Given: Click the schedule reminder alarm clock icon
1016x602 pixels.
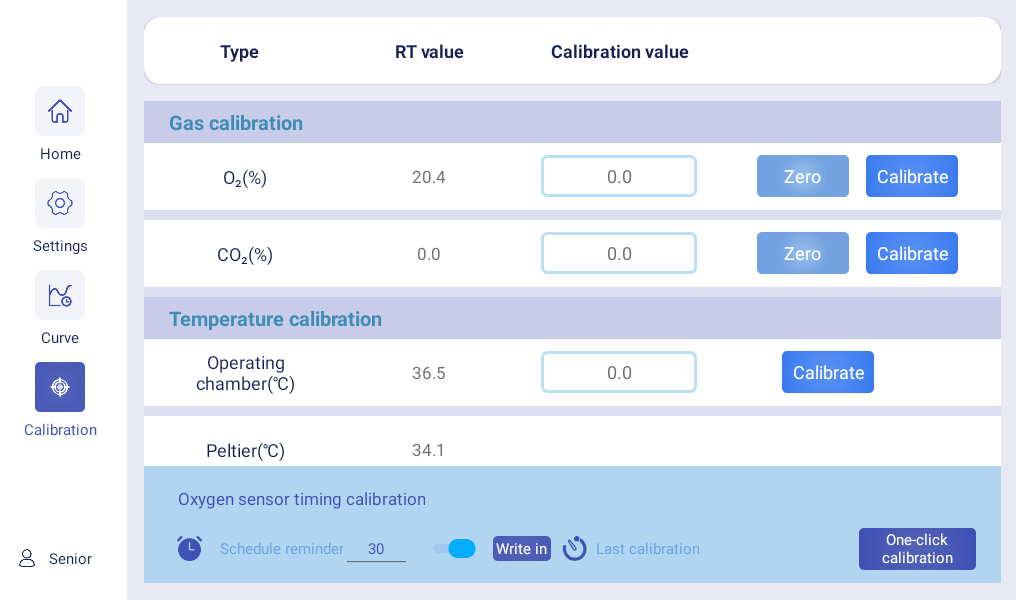Looking at the screenshot, I should pos(189,548).
